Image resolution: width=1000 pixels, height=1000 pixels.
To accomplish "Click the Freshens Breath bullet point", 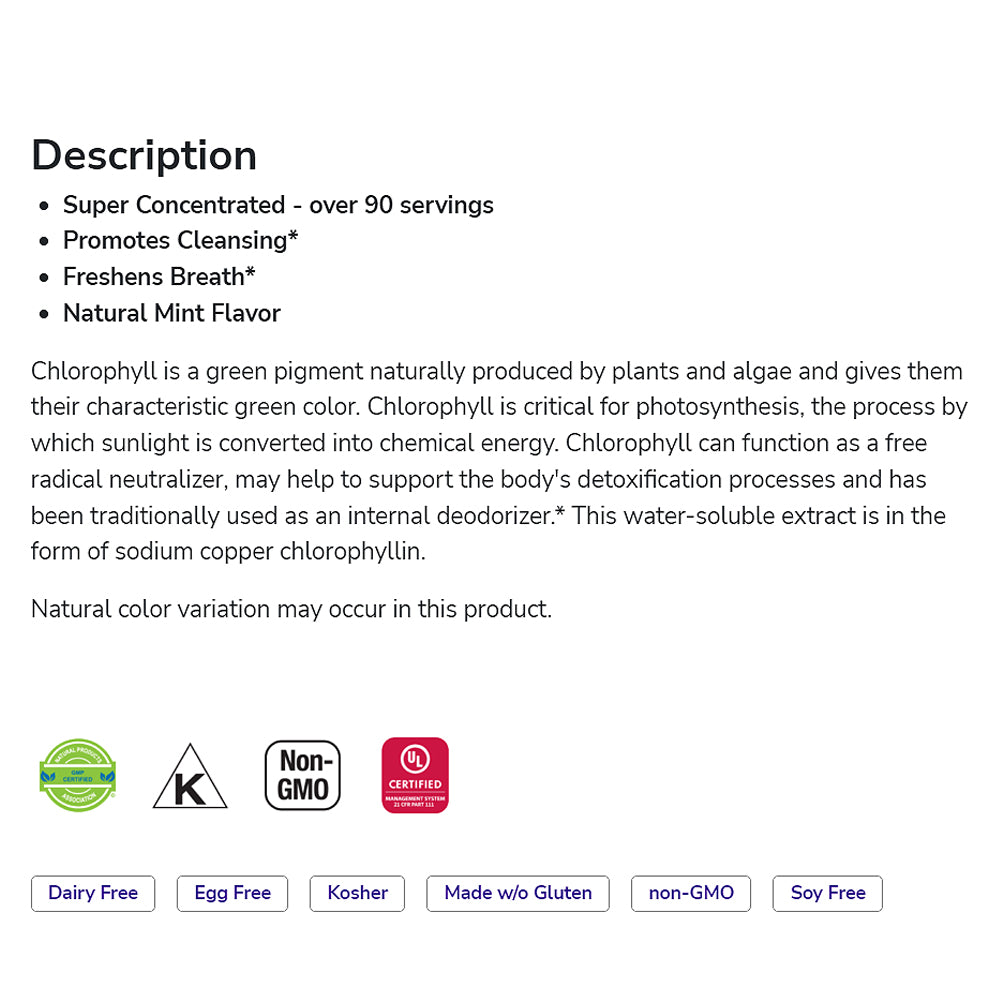I will click(159, 277).
